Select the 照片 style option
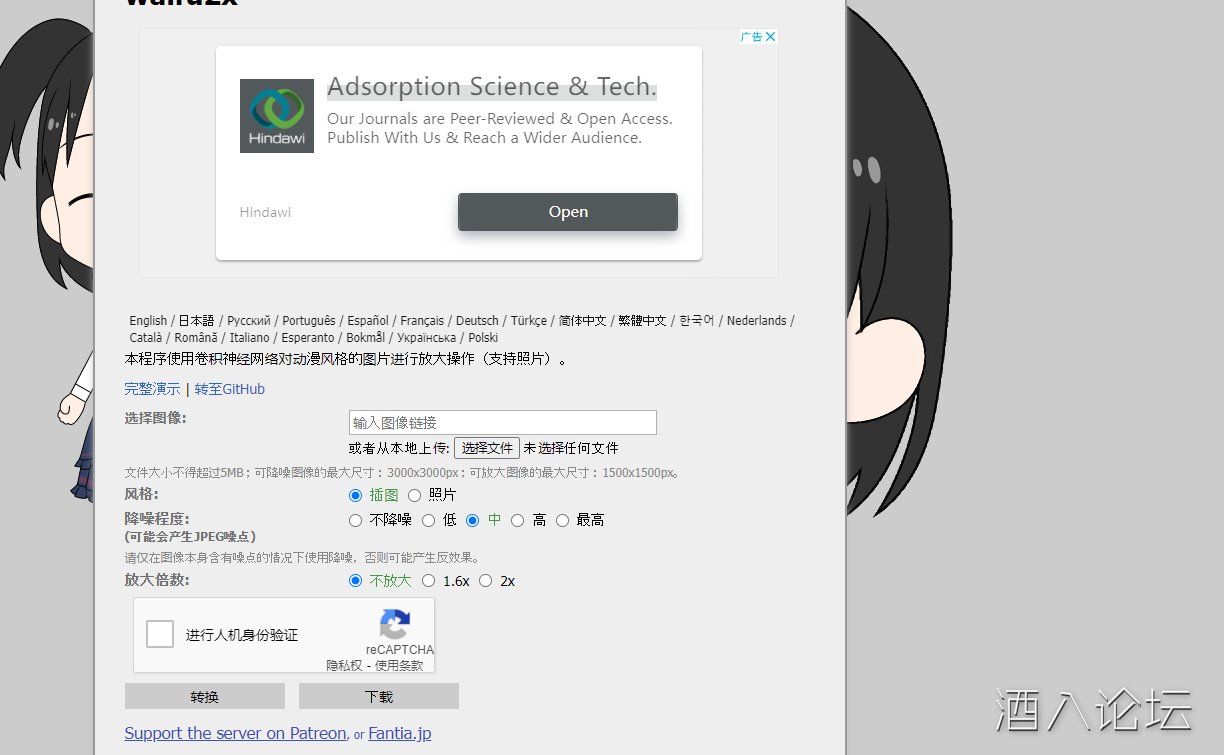Image resolution: width=1224 pixels, height=755 pixels. point(414,495)
